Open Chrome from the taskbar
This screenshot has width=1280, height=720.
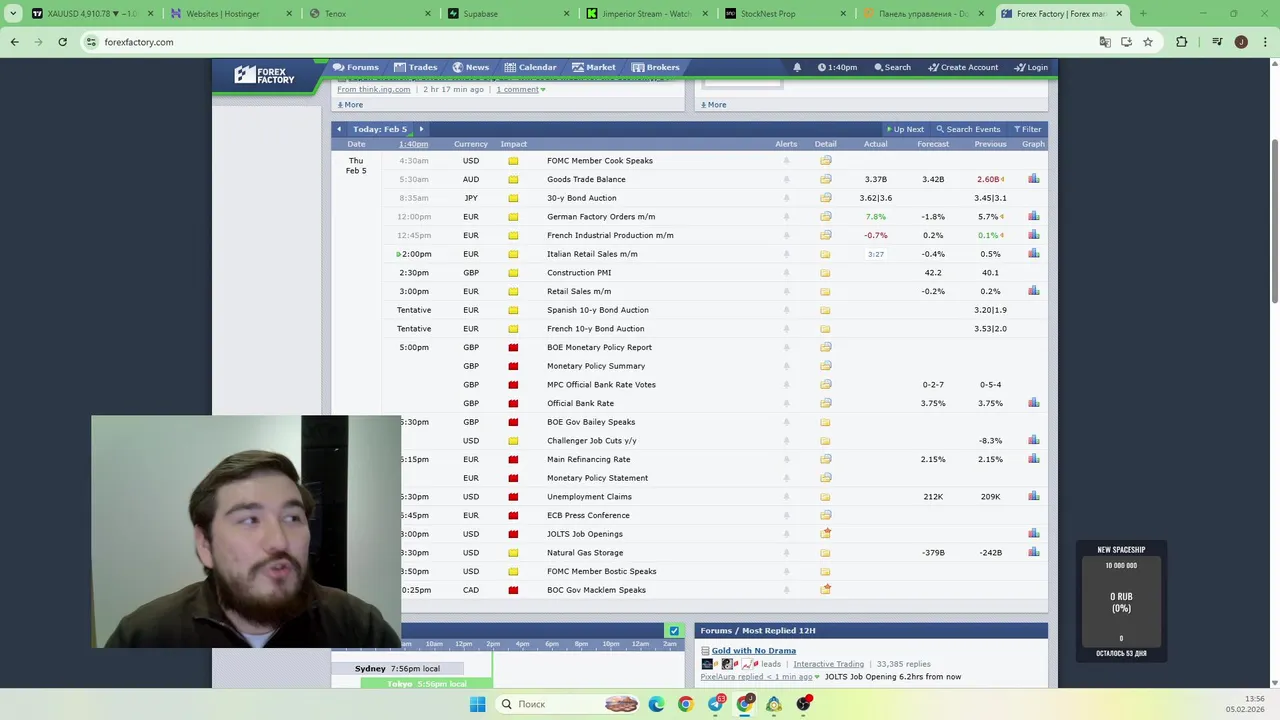[x=685, y=704]
